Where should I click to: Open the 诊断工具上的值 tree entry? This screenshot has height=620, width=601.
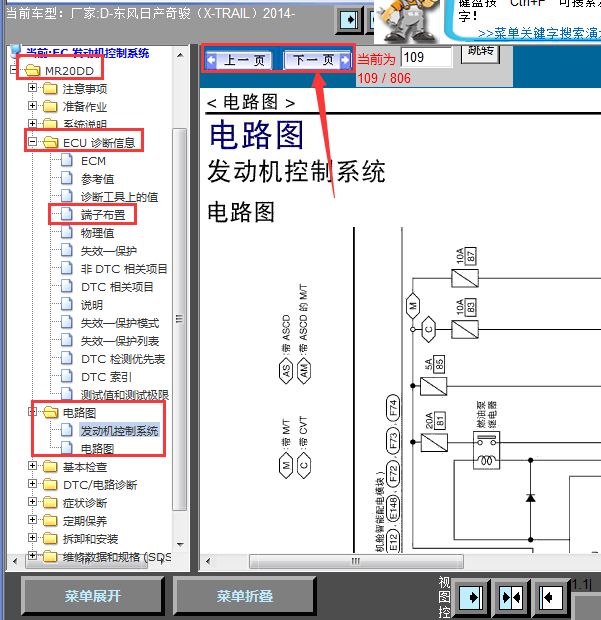click(119, 197)
